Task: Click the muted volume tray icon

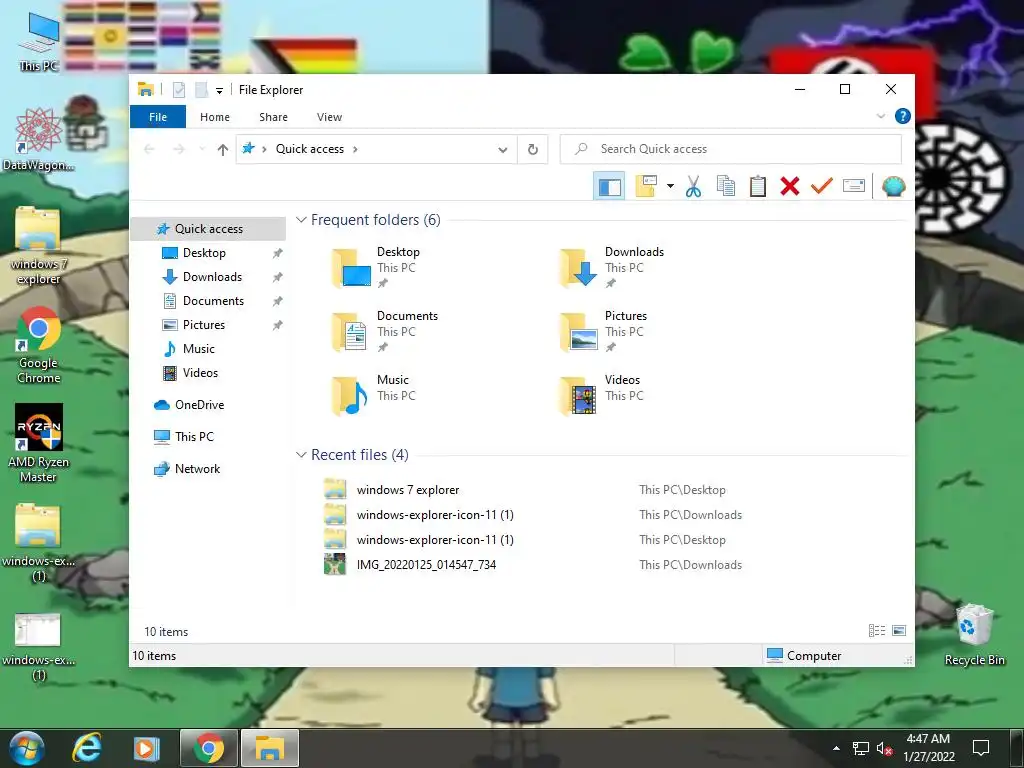Action: coord(884,748)
